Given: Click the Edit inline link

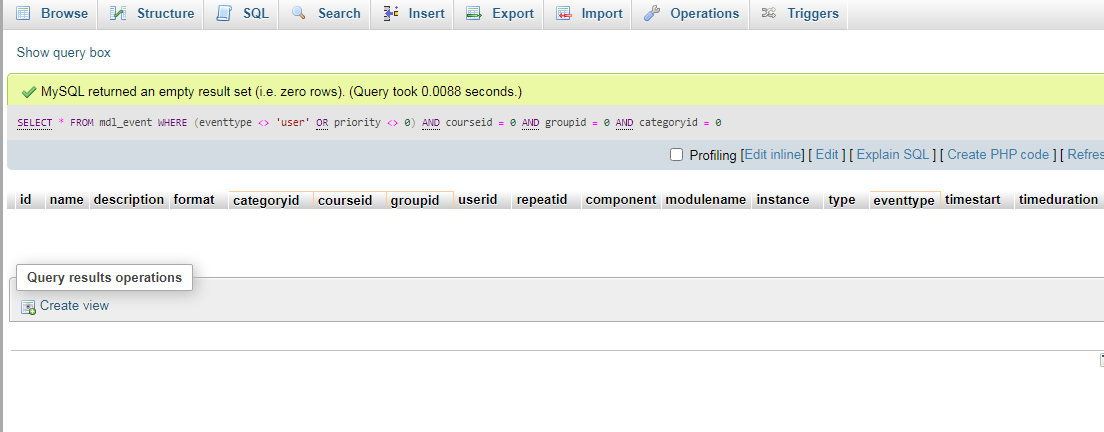Looking at the screenshot, I should click(772, 155).
